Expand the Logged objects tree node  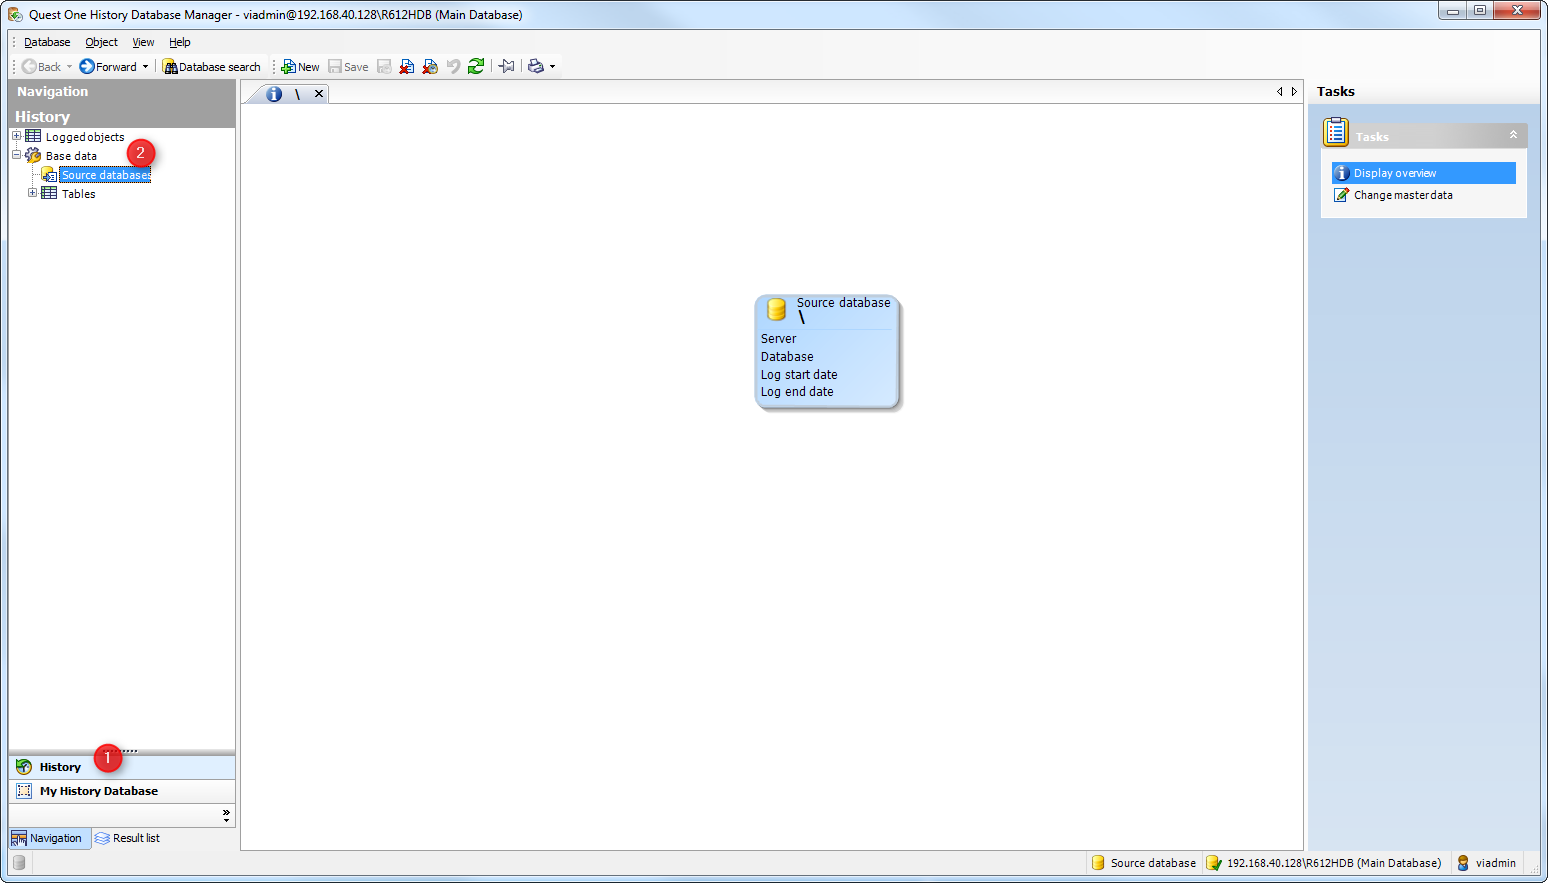[17, 136]
